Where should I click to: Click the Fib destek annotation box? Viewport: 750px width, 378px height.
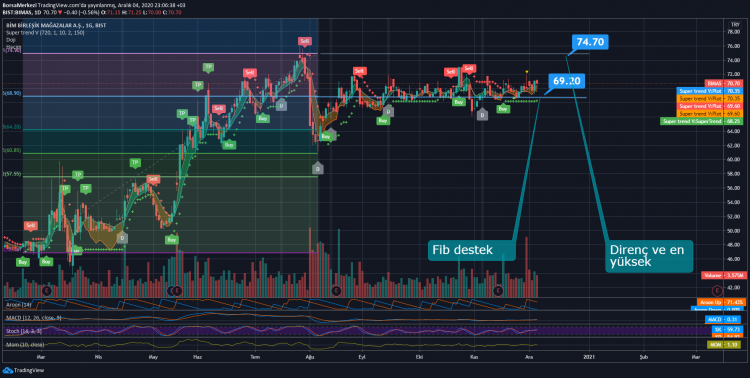(x=471, y=250)
